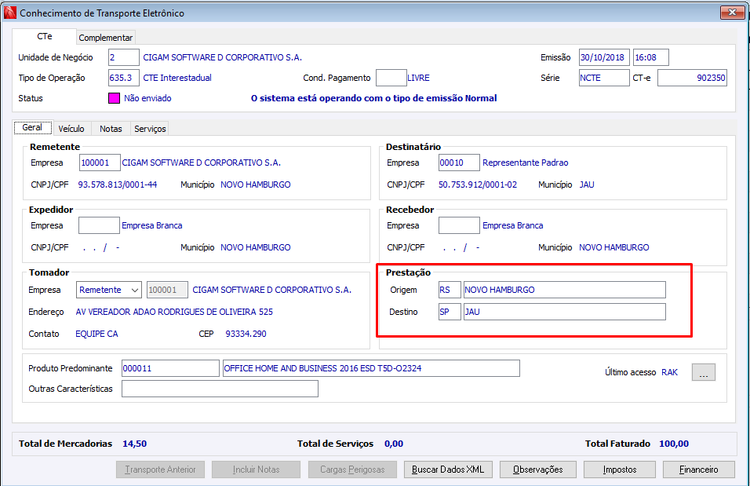Click the Endereço AV VEREADOR ADAO RODRIGUES

(174, 312)
